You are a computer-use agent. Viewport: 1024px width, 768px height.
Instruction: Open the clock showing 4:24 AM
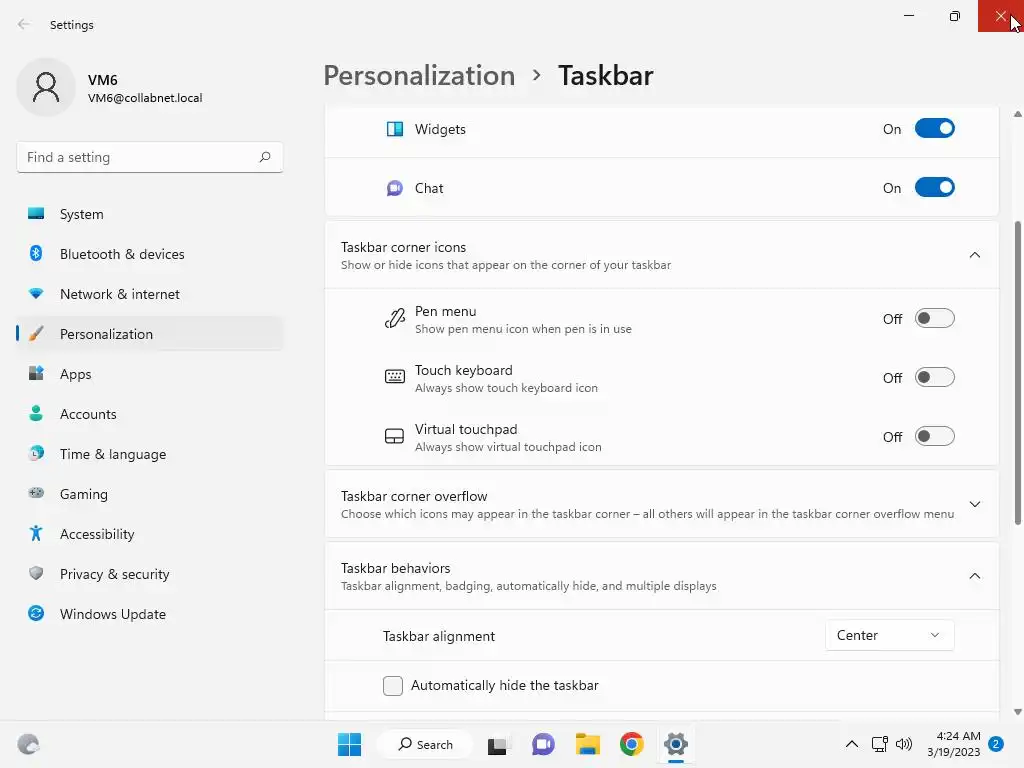pyautogui.click(x=954, y=744)
